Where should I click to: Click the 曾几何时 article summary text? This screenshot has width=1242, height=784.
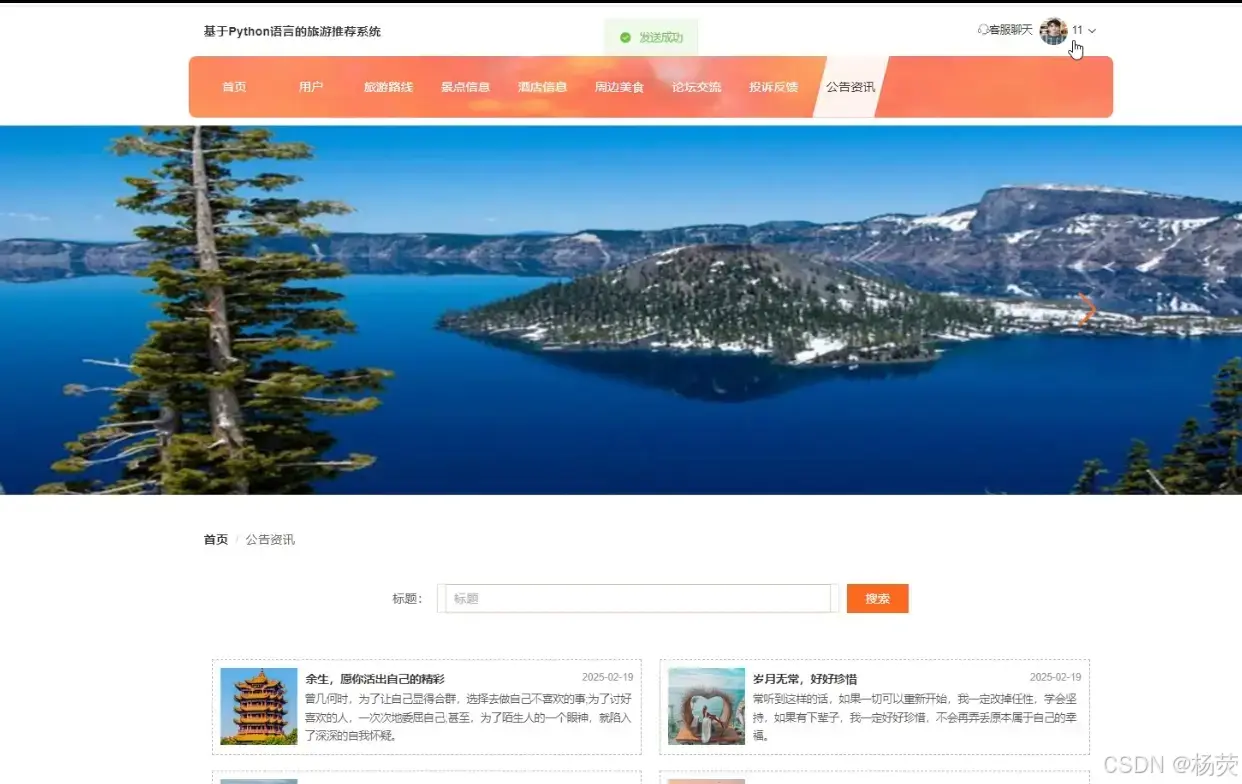click(x=468, y=717)
